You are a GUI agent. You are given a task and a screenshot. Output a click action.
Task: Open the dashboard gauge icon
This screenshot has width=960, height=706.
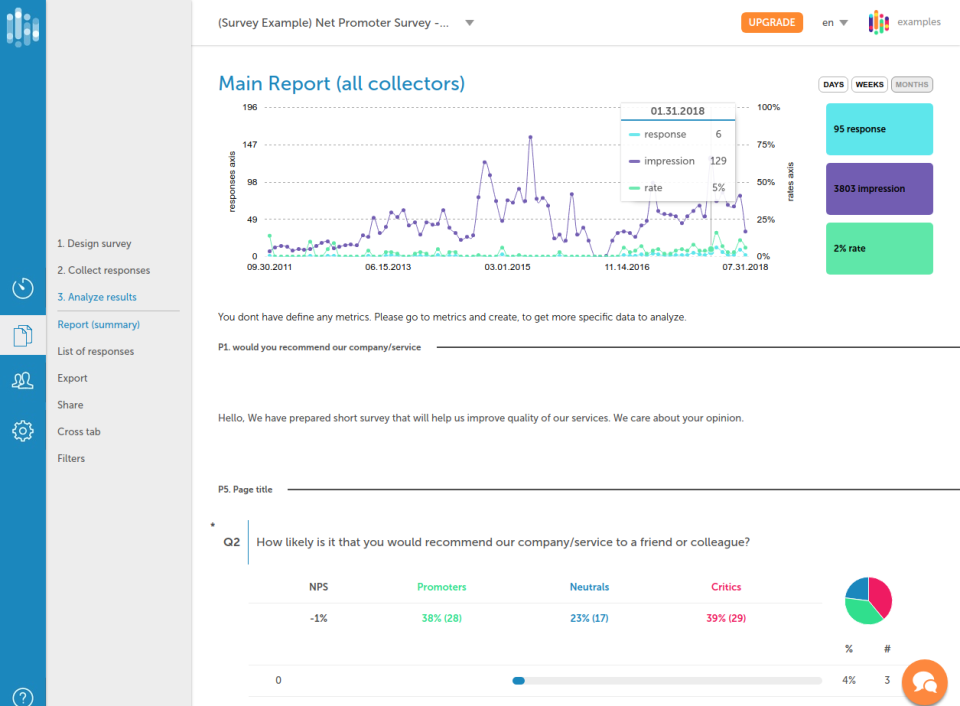pyautogui.click(x=23, y=288)
